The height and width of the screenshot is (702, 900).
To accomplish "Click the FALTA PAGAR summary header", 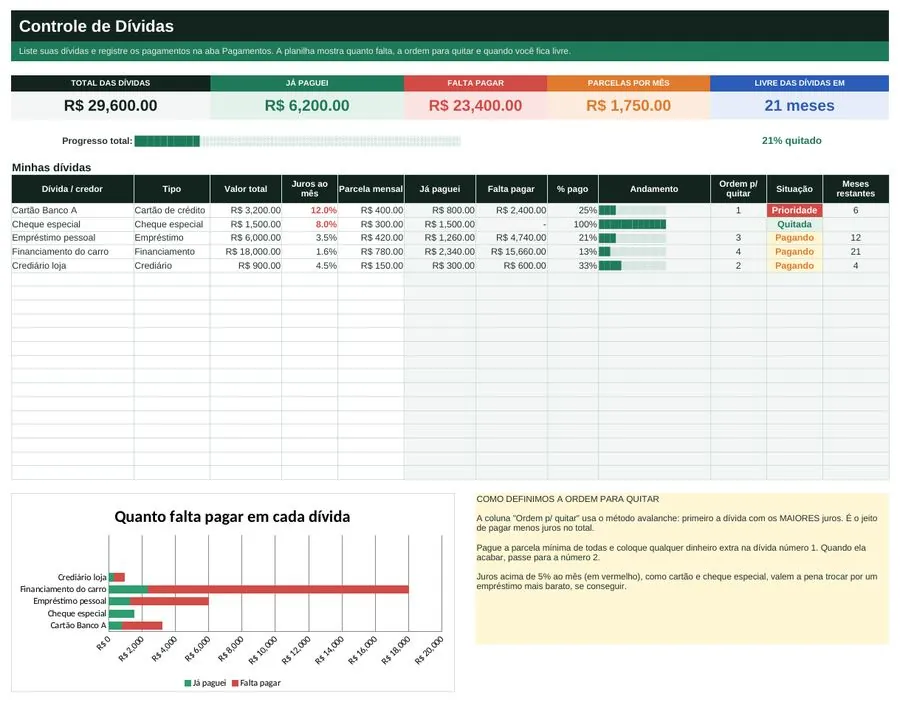I will pyautogui.click(x=475, y=83).
